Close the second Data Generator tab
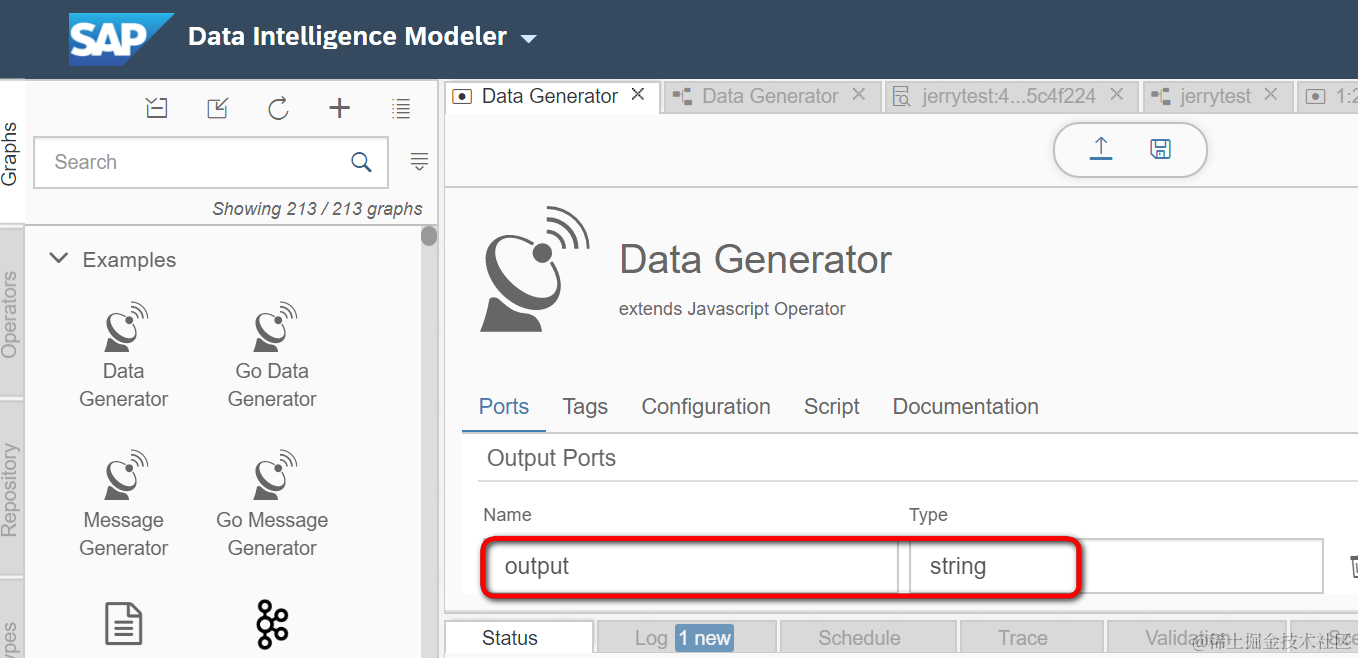 click(x=858, y=95)
